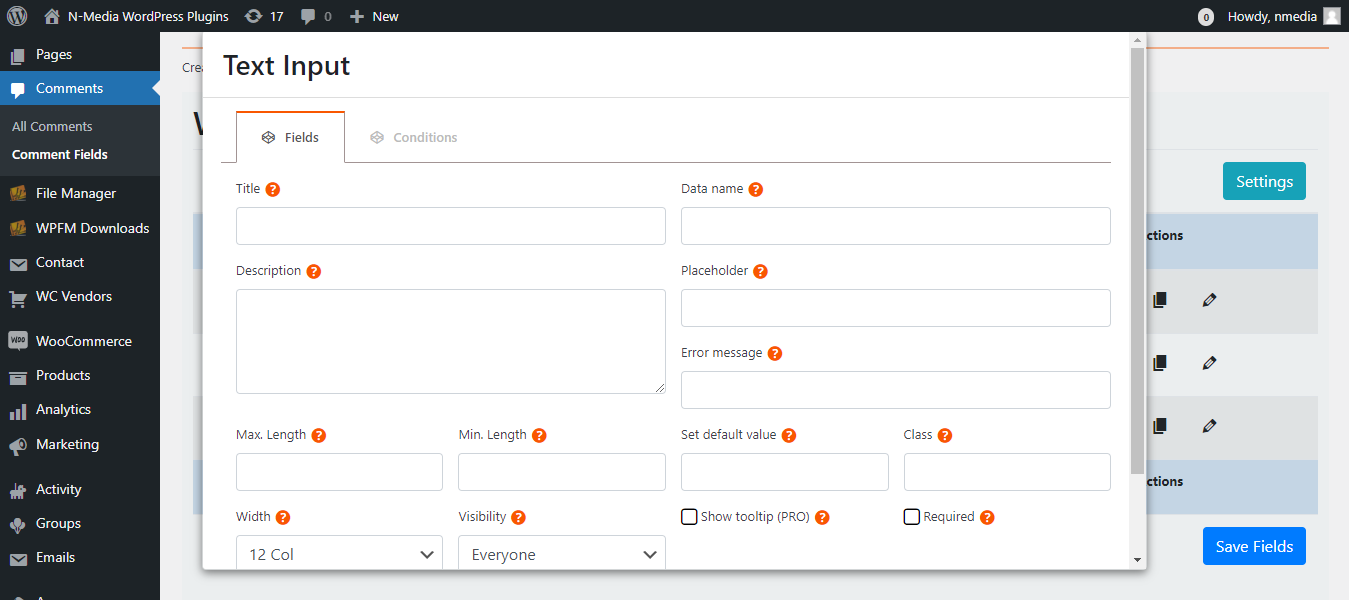Click the first row's pencil edit icon

click(x=1210, y=300)
